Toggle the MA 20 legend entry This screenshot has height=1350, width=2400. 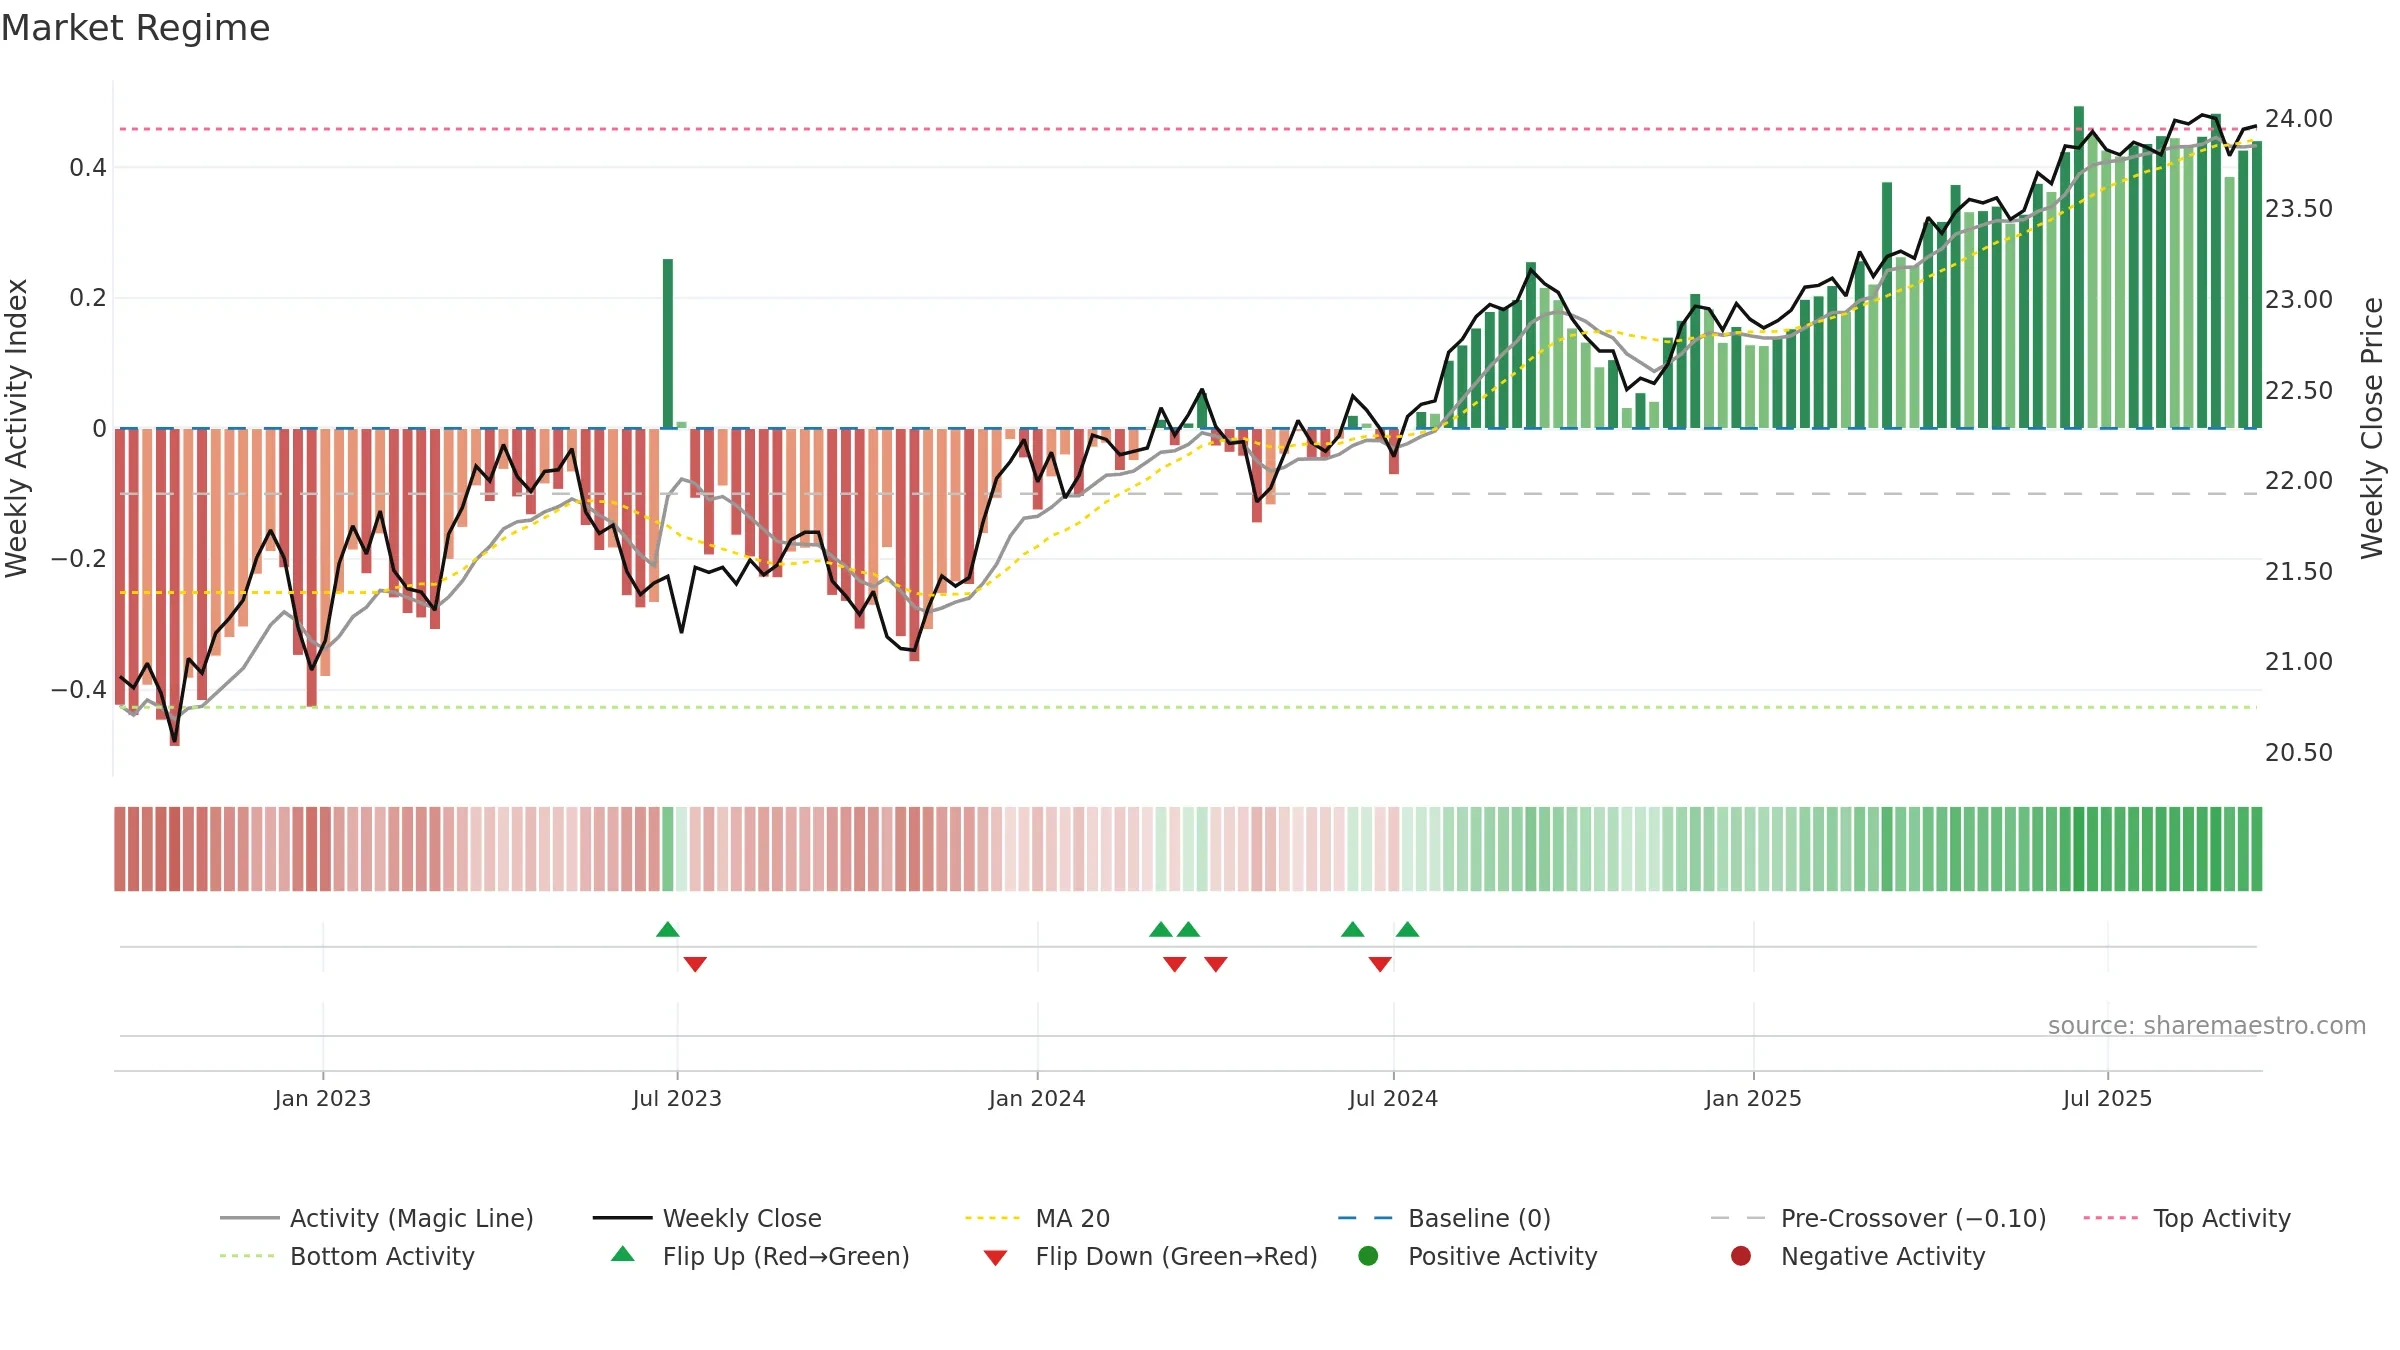pyautogui.click(x=1037, y=1218)
